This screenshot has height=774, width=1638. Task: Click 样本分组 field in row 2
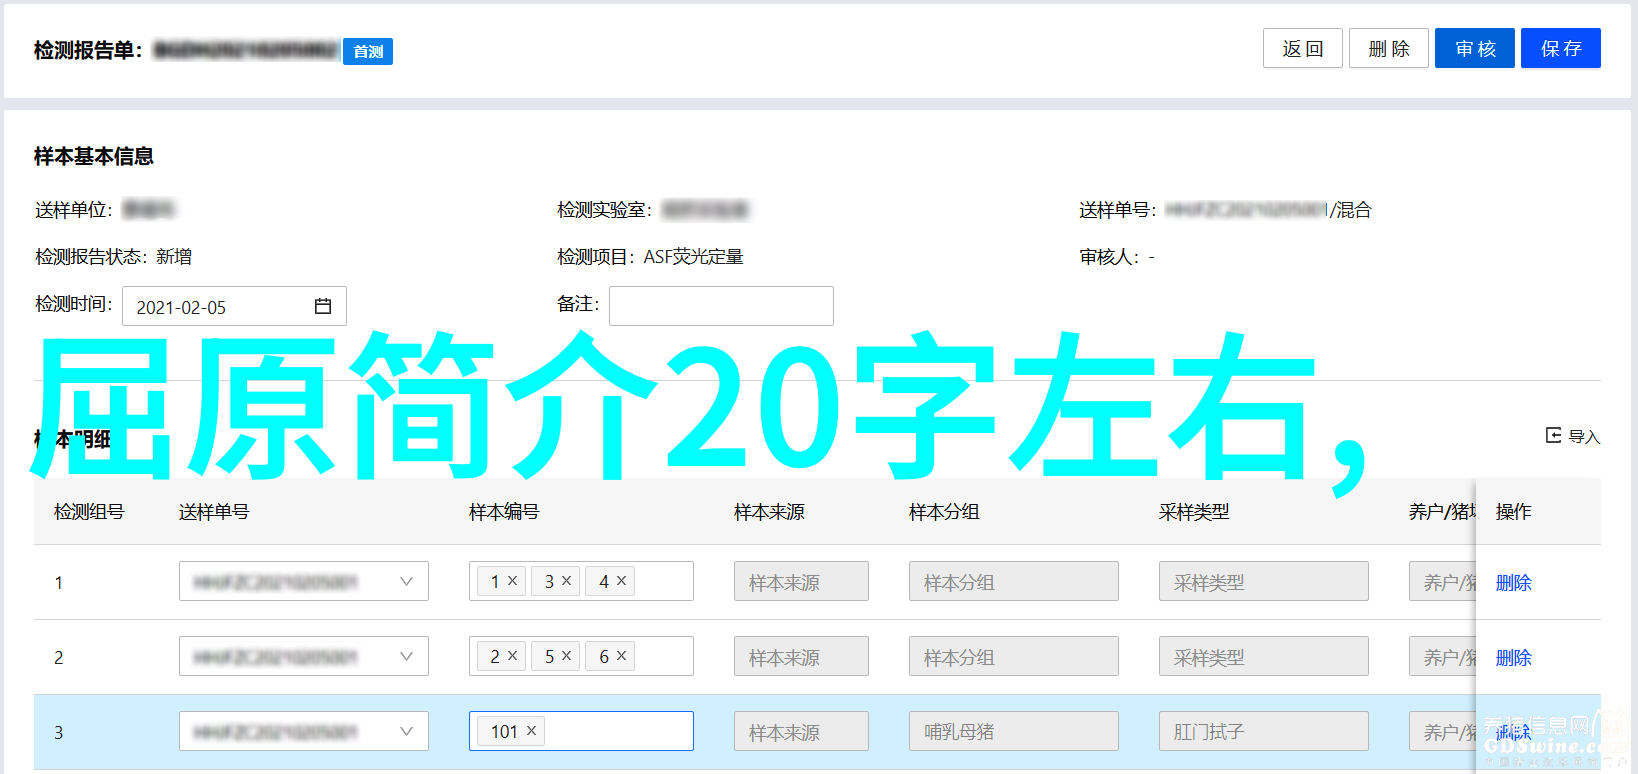tap(1013, 656)
